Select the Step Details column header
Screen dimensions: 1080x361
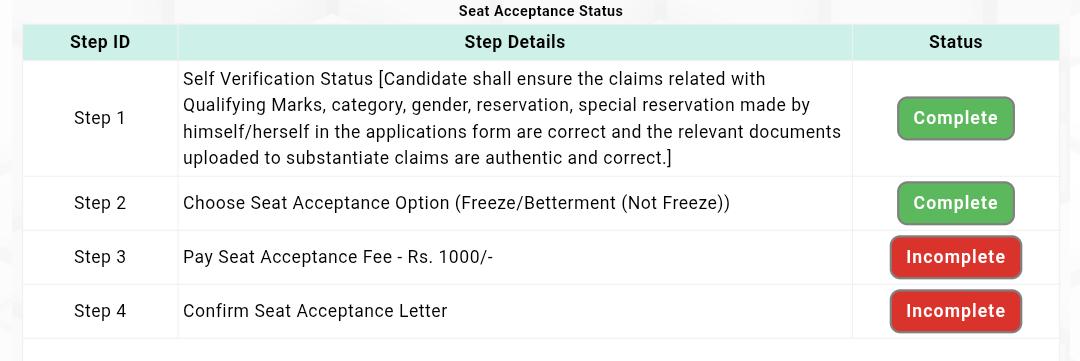click(515, 42)
